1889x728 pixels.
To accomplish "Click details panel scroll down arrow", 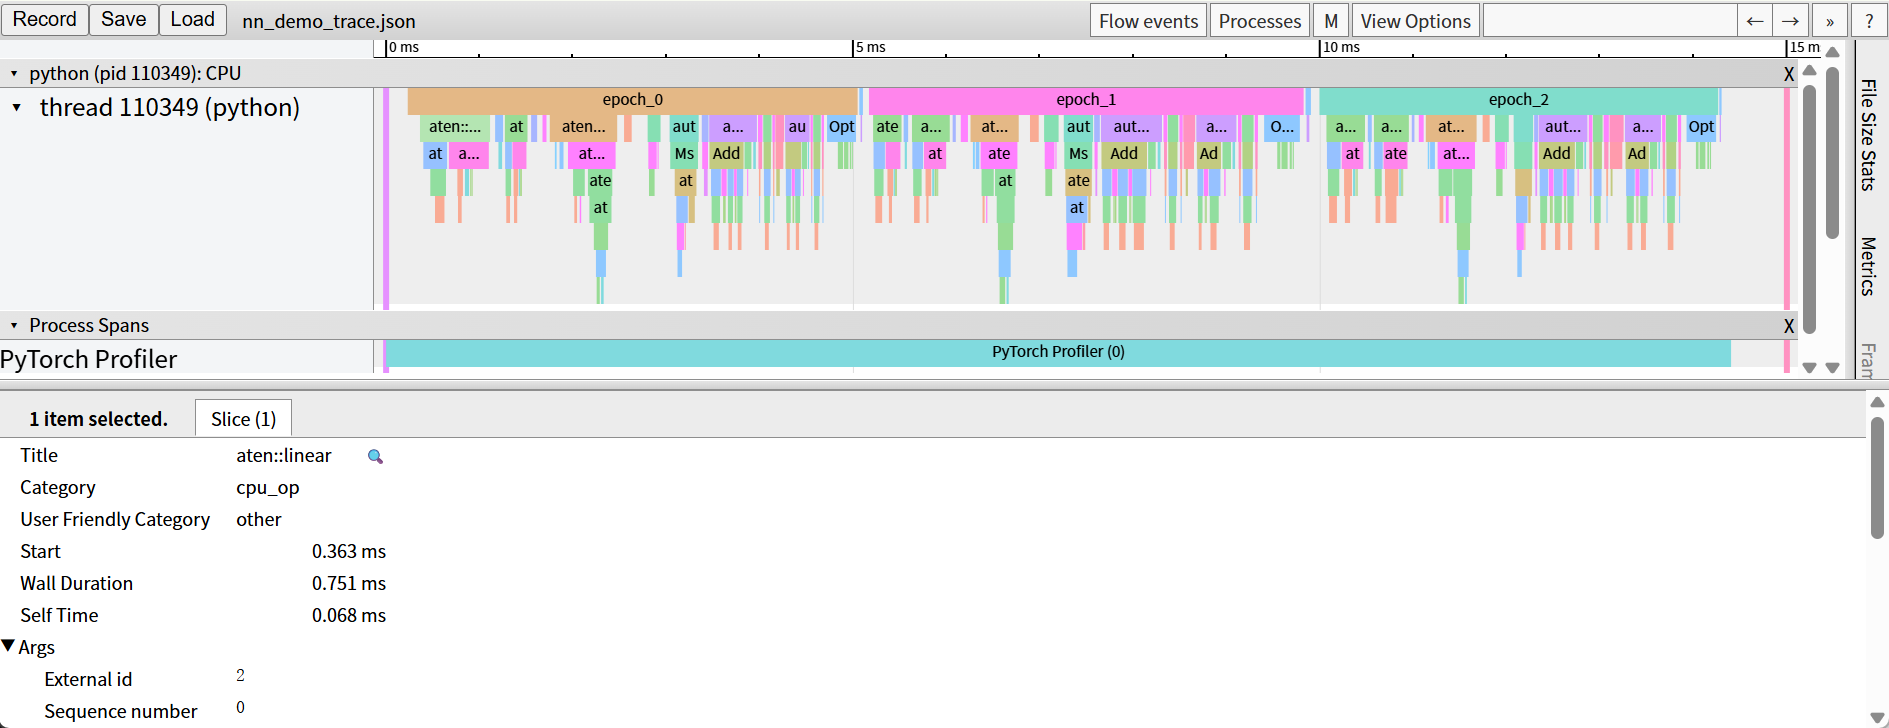I will [1877, 718].
